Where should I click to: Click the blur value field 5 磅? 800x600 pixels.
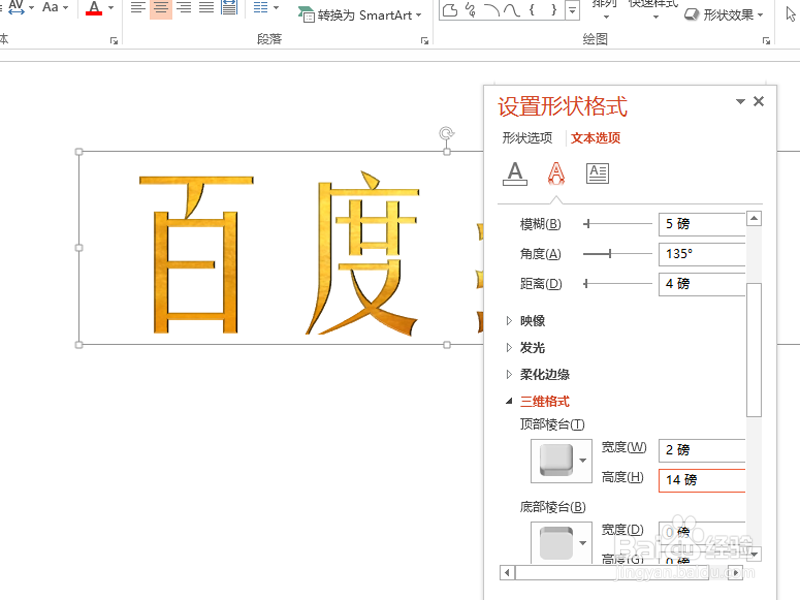(x=702, y=224)
